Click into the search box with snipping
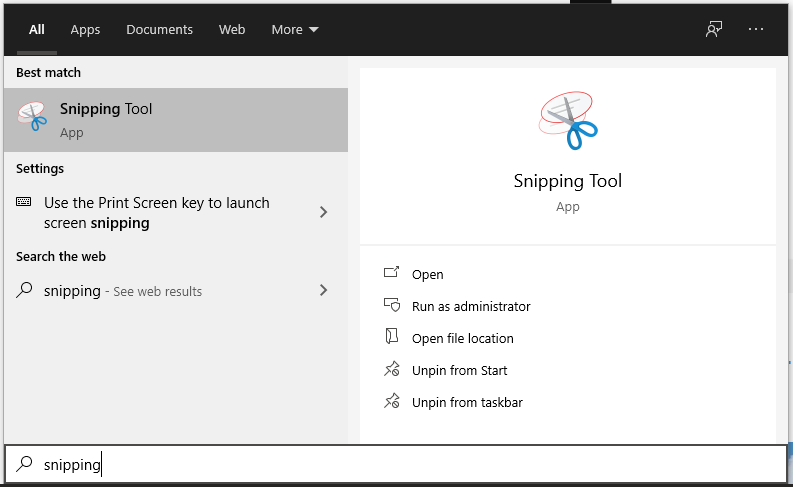The height and width of the screenshot is (487, 793). [395, 464]
